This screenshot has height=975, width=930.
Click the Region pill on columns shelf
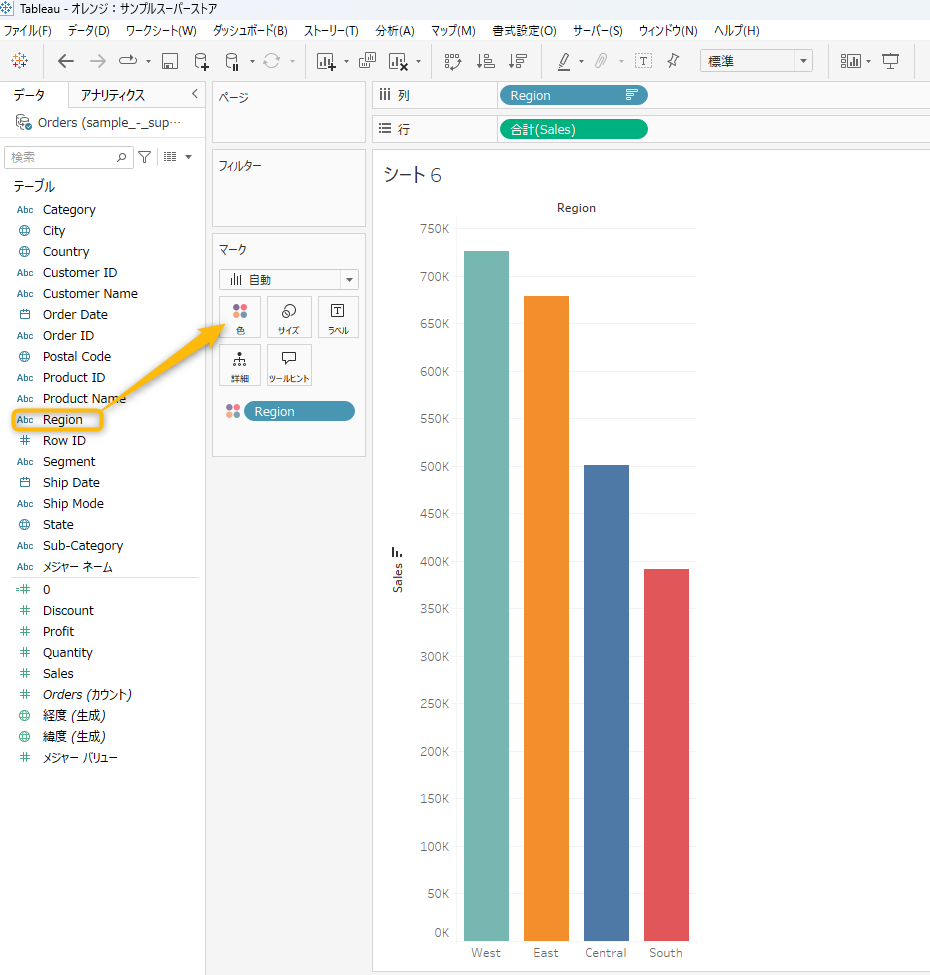tap(572, 96)
